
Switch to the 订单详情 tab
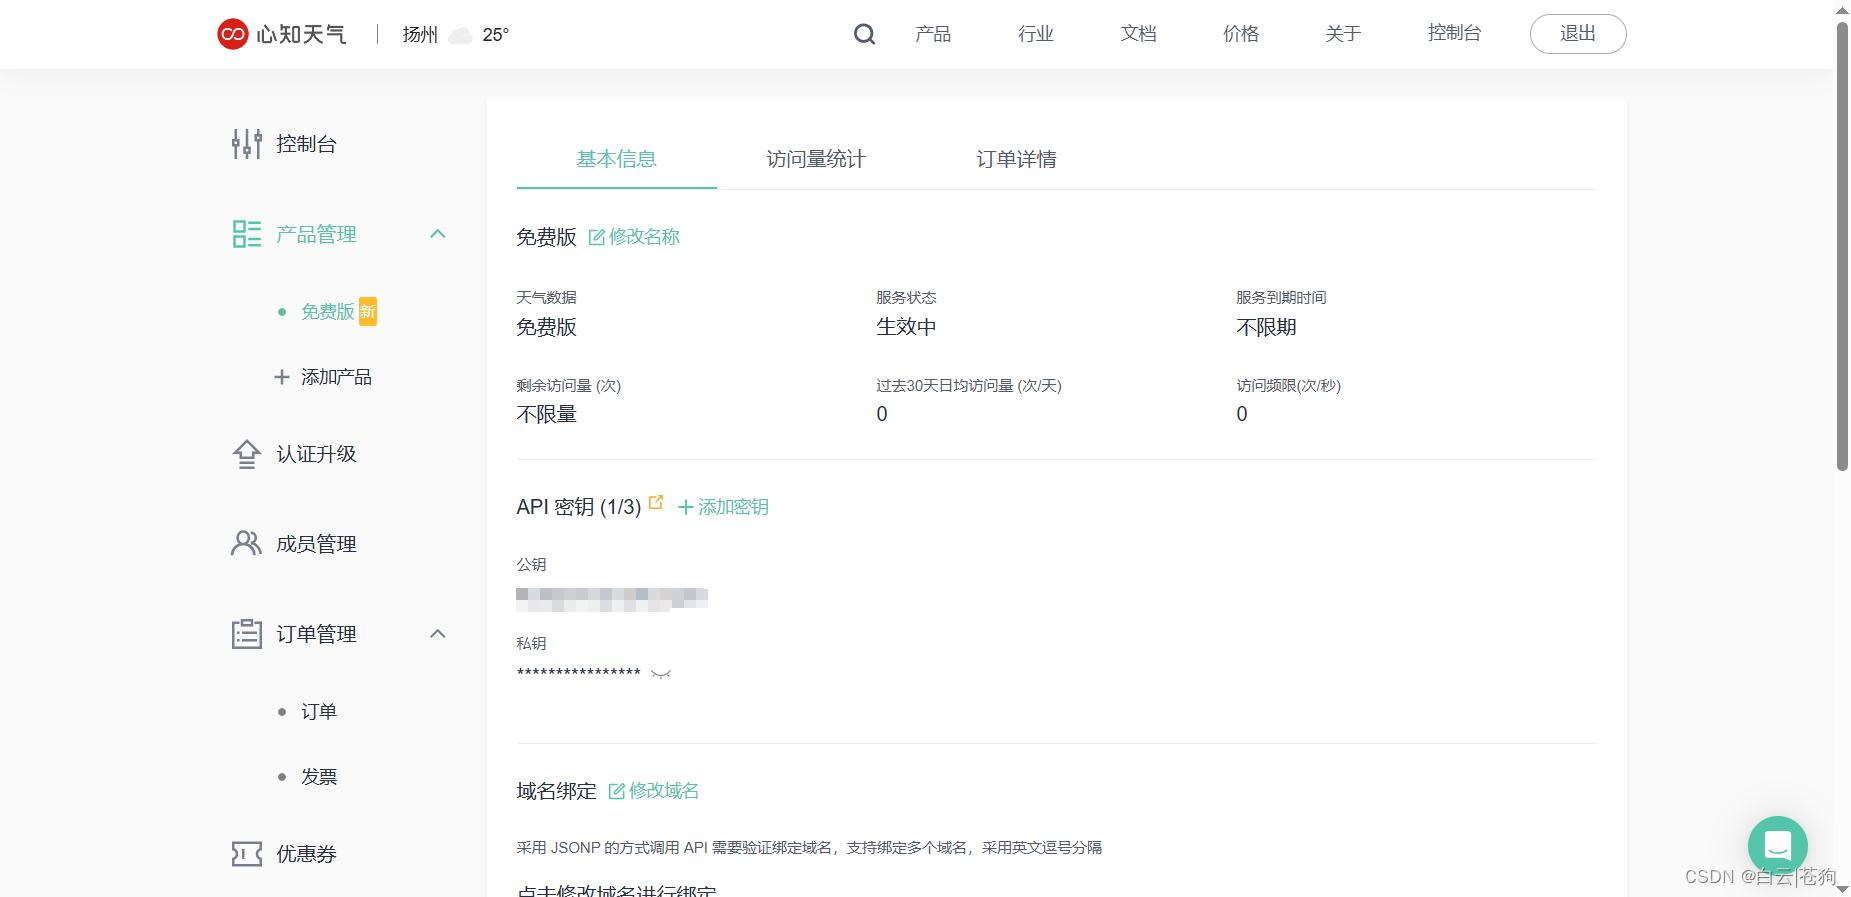pyautogui.click(x=1016, y=159)
